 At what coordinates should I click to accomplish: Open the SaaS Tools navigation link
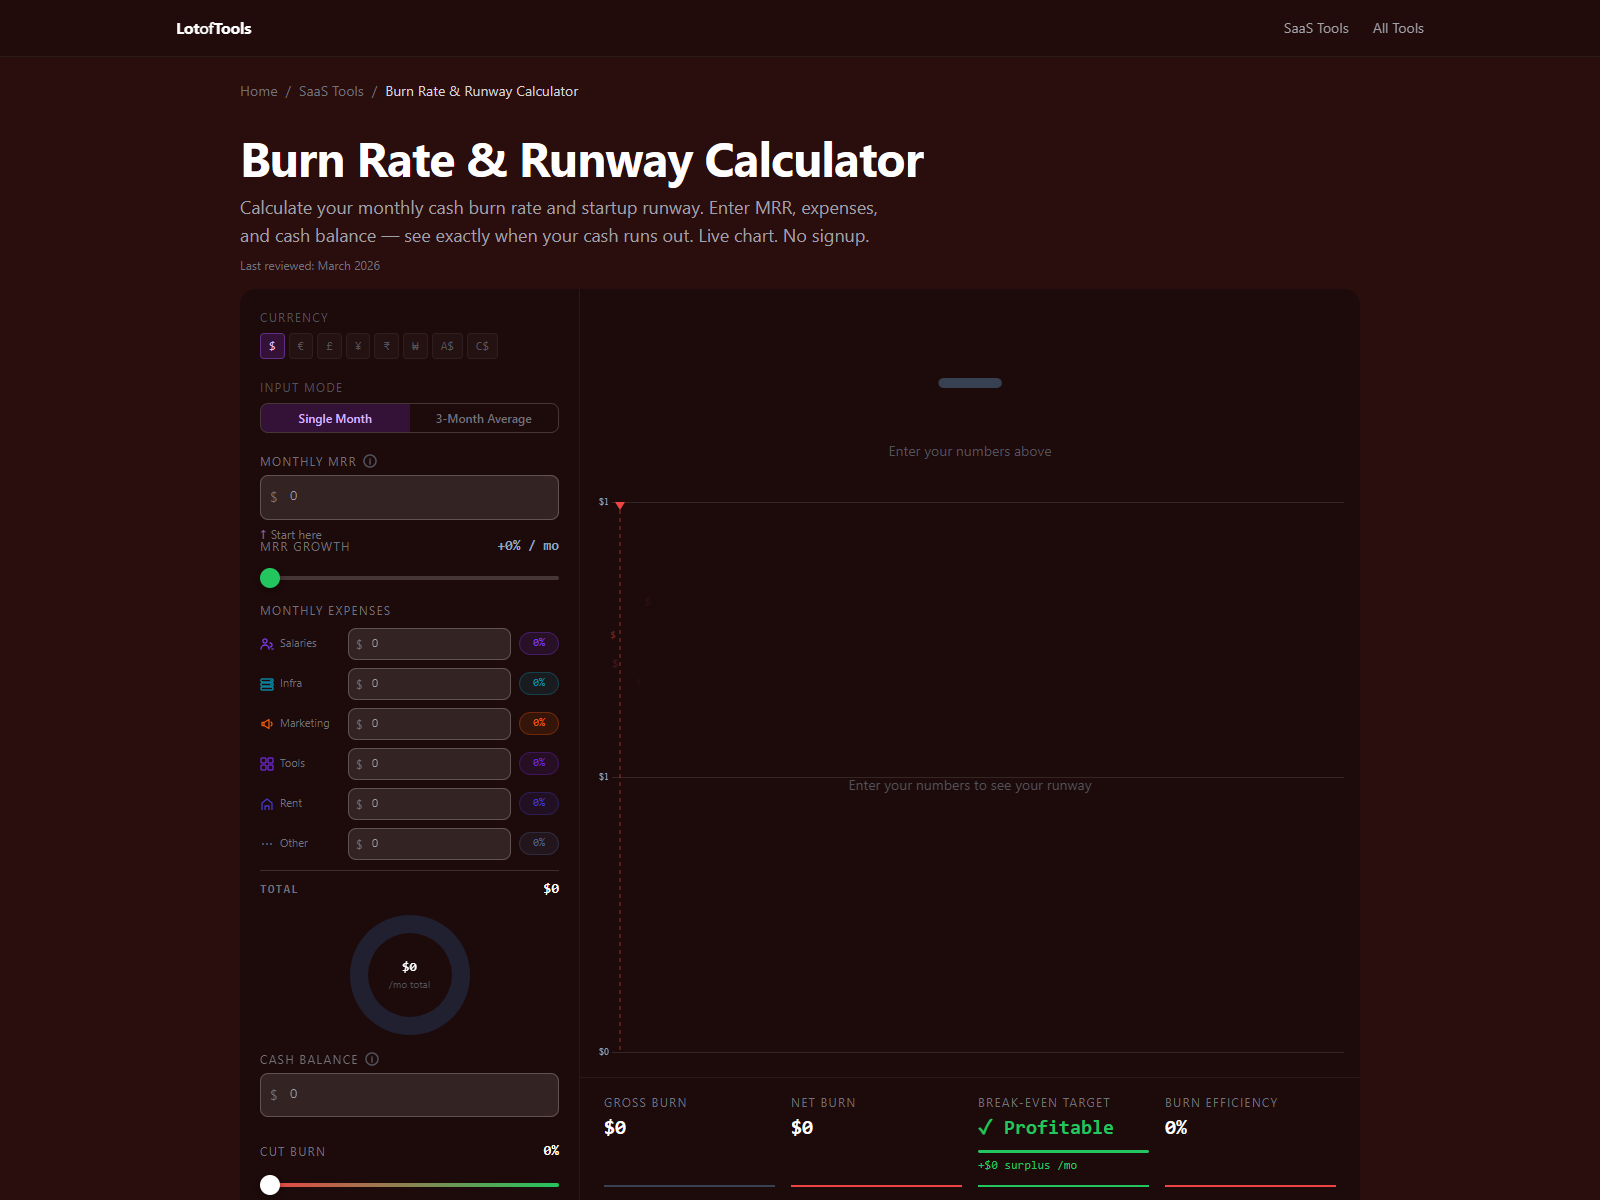point(1316,28)
